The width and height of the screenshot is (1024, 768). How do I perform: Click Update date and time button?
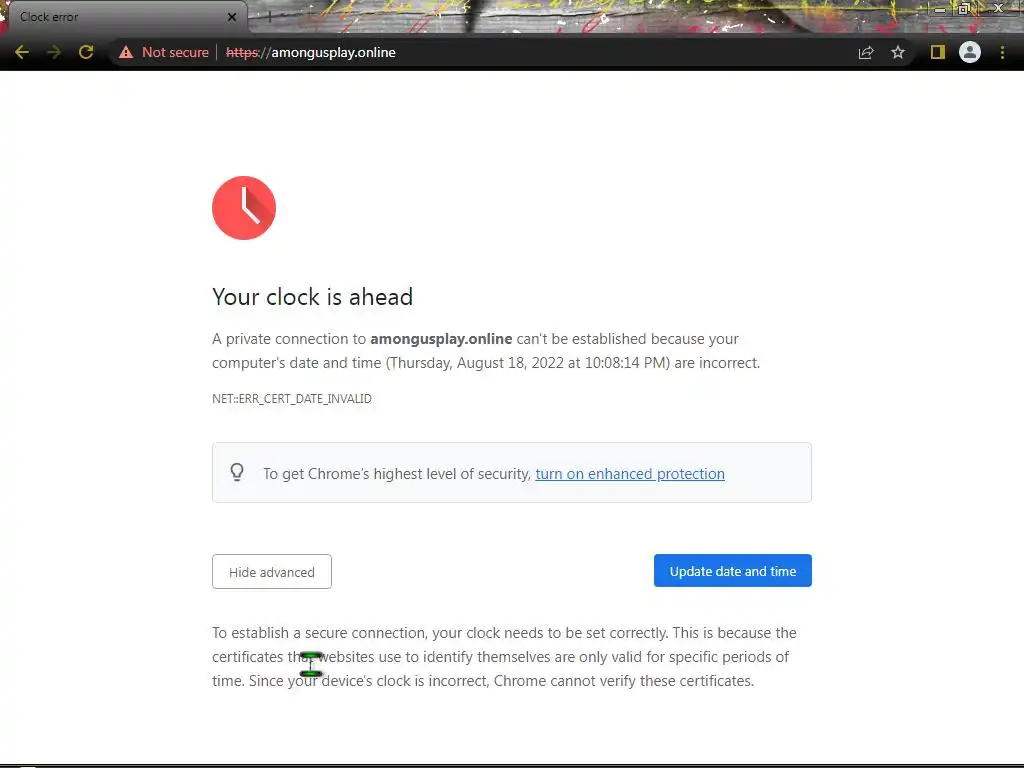[733, 571]
